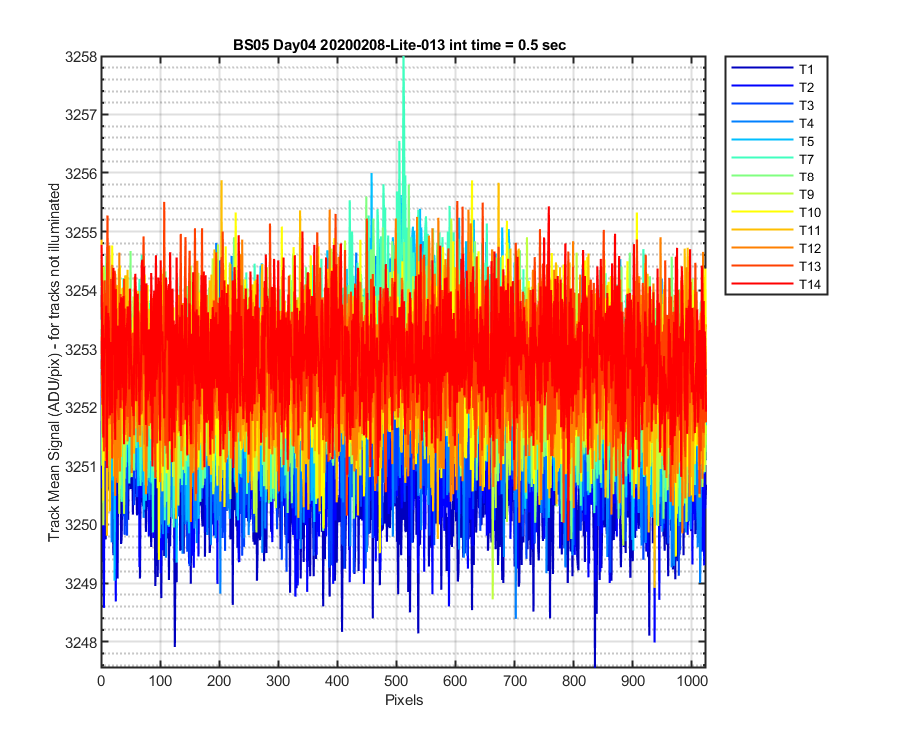Click y-axis tick value 3257
Viewport: 900px width, 750px height.
coord(81,115)
